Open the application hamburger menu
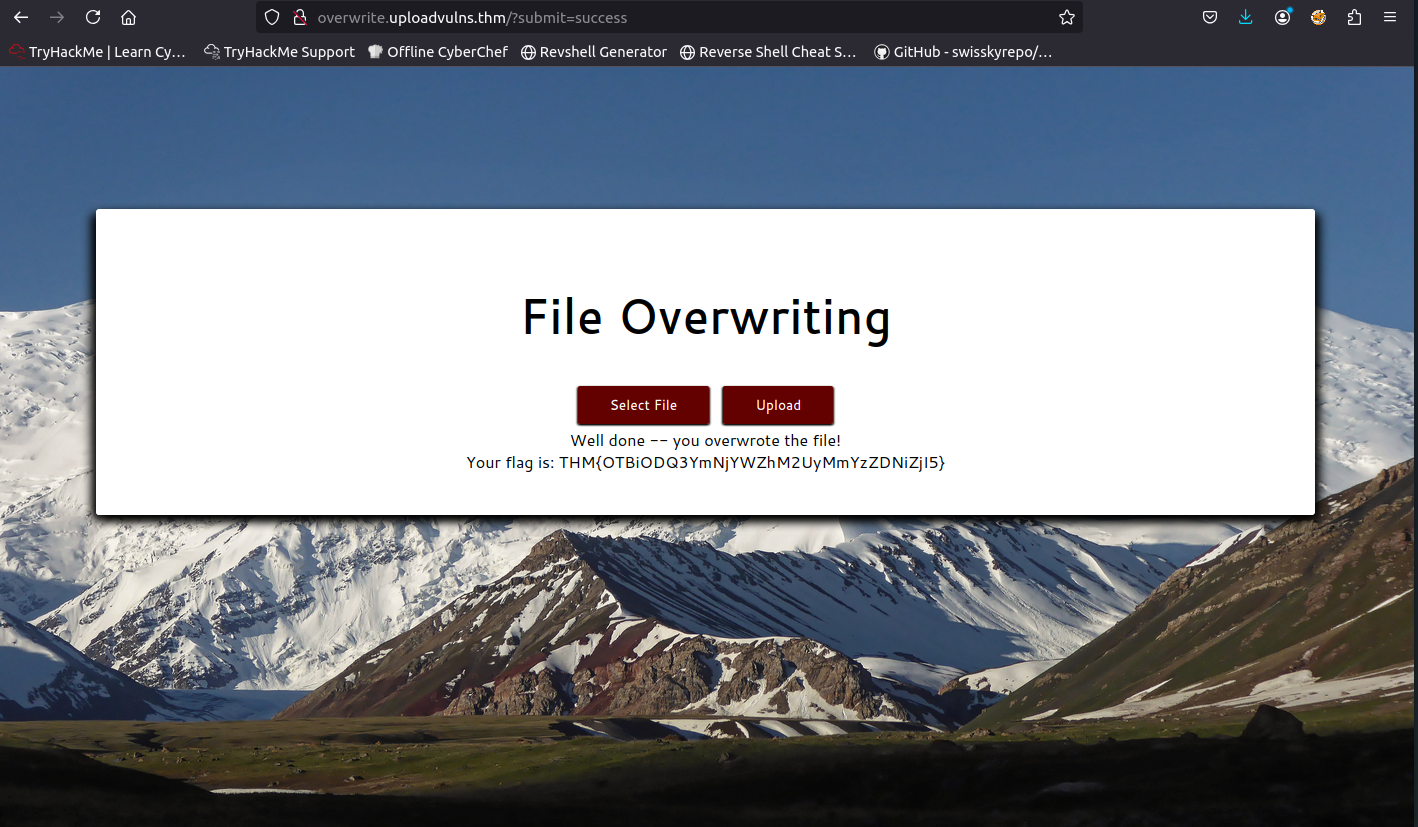 [x=1390, y=17]
